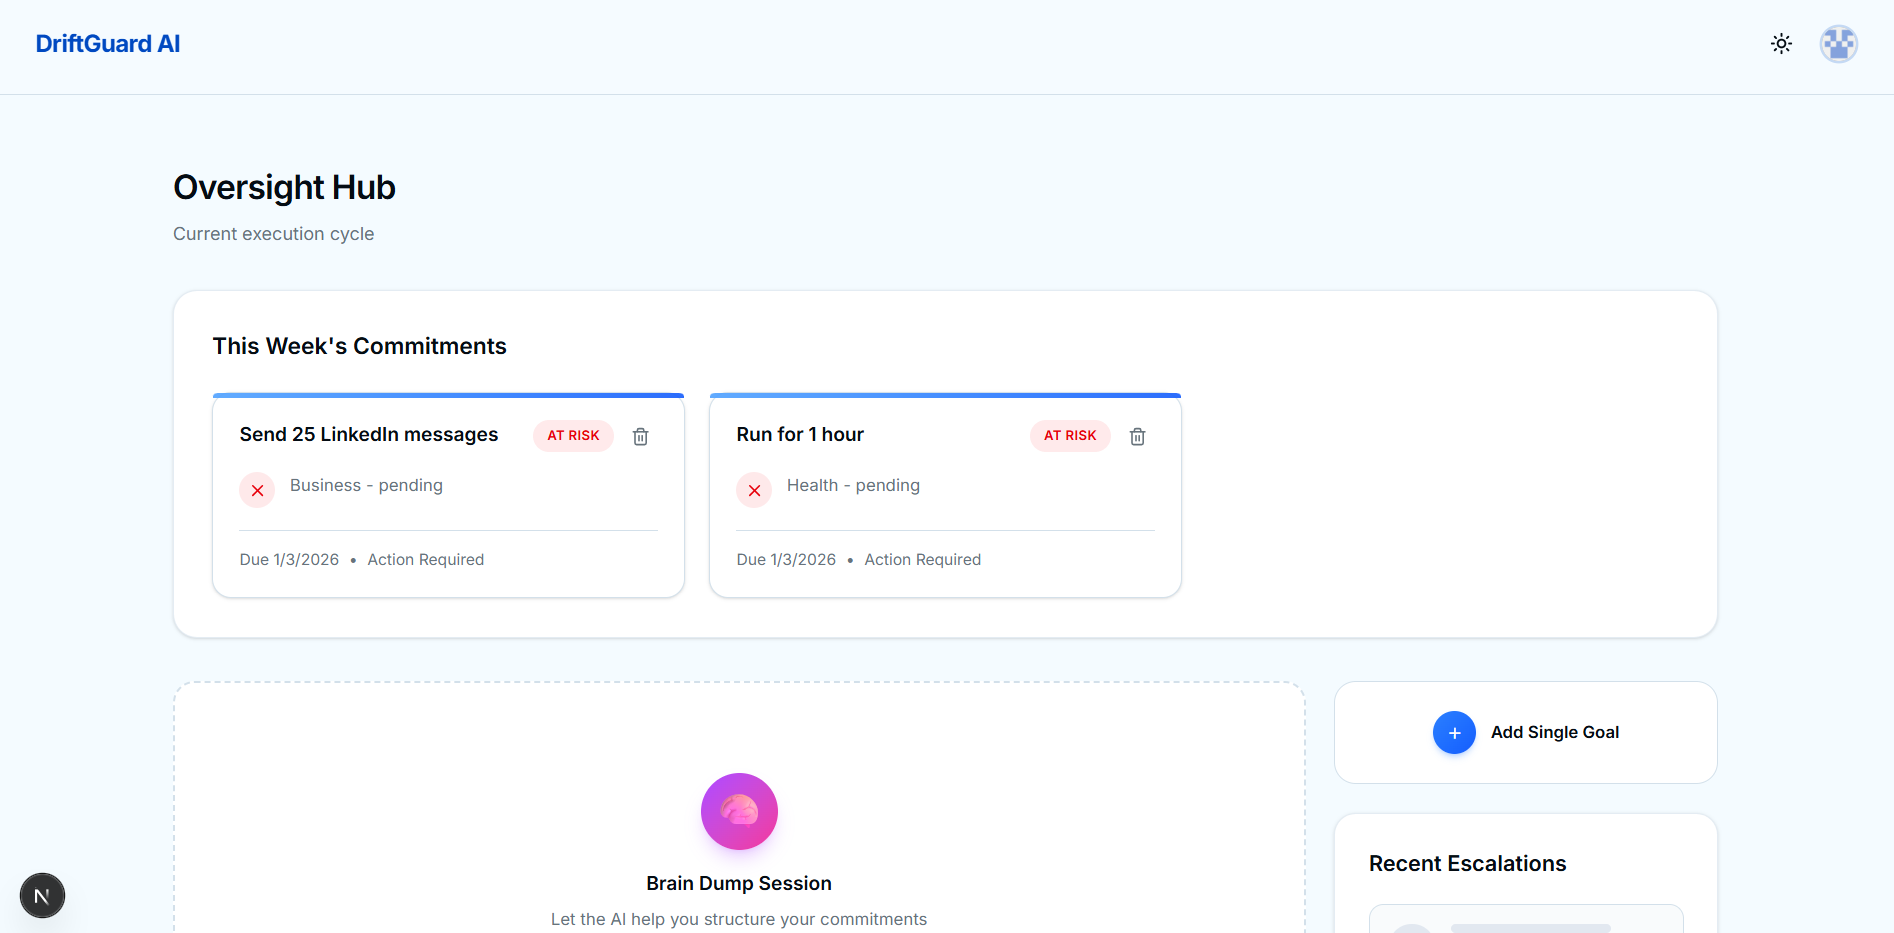This screenshot has width=1894, height=933.
Task: Click Action Required on Run card
Action: (x=923, y=560)
